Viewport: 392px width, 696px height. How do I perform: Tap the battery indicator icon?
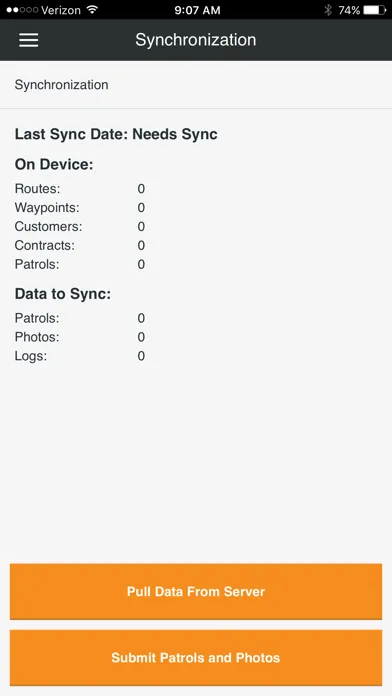coord(375,10)
